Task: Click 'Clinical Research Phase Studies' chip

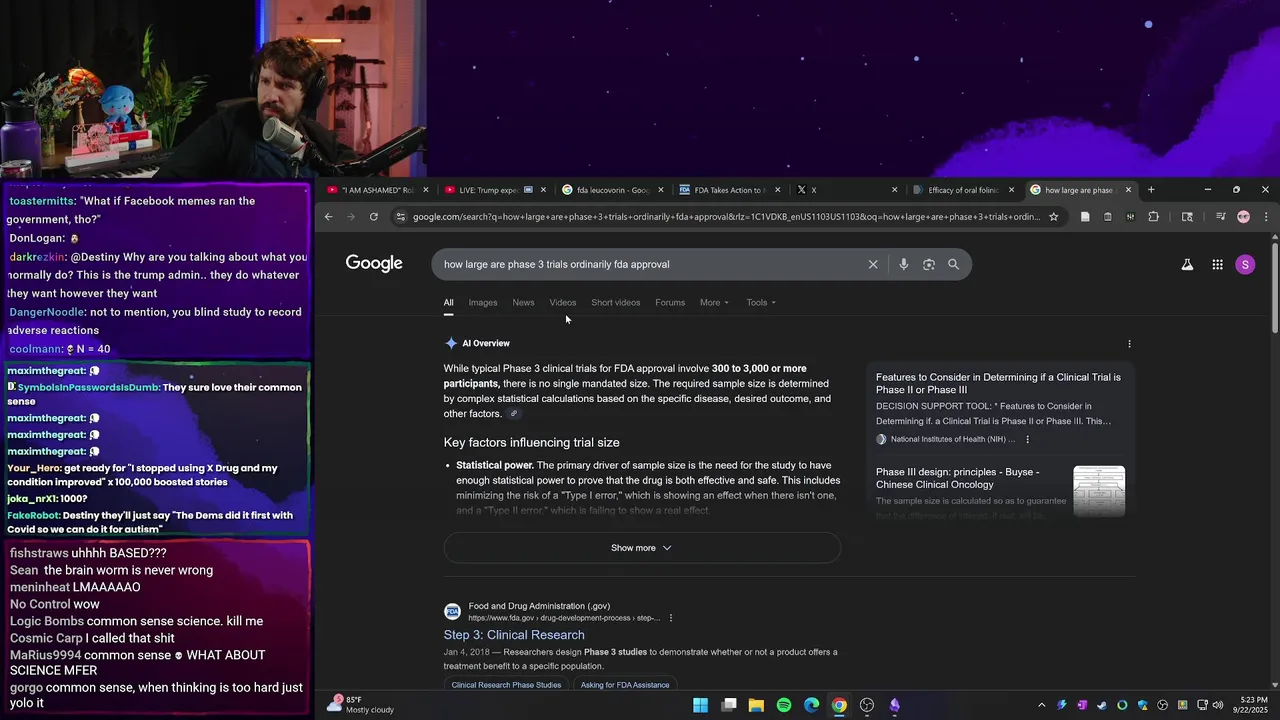Action: click(x=506, y=685)
